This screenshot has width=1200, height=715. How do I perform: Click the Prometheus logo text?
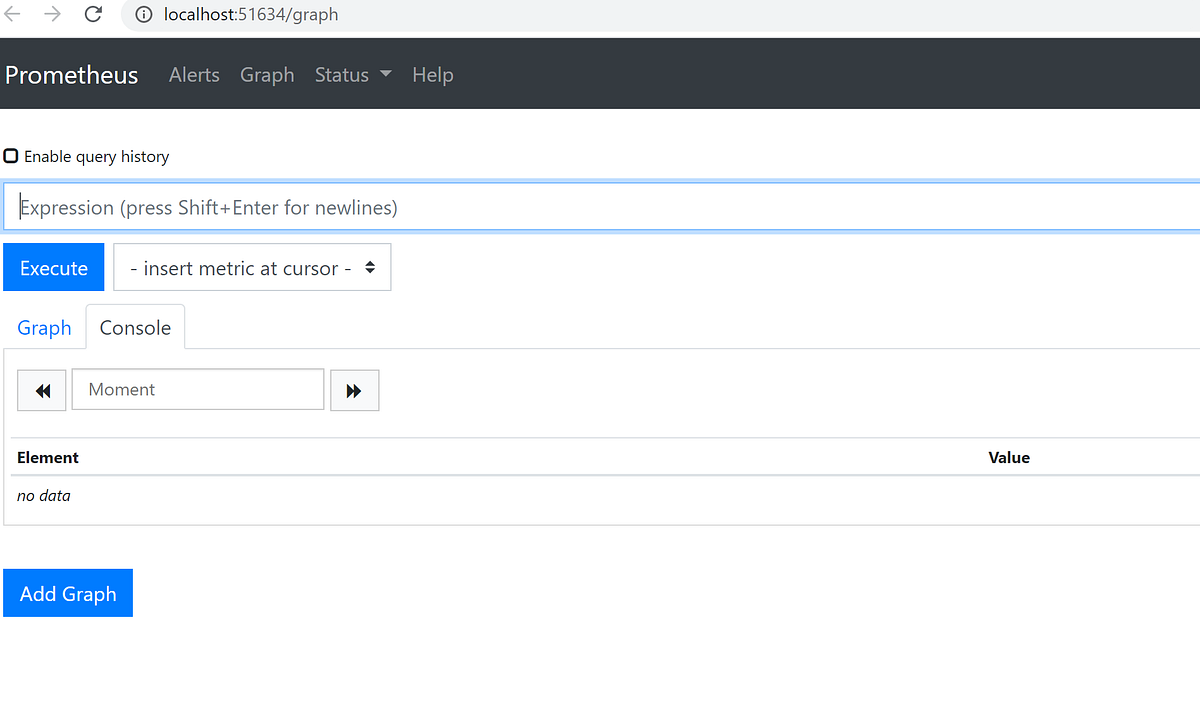click(71, 74)
